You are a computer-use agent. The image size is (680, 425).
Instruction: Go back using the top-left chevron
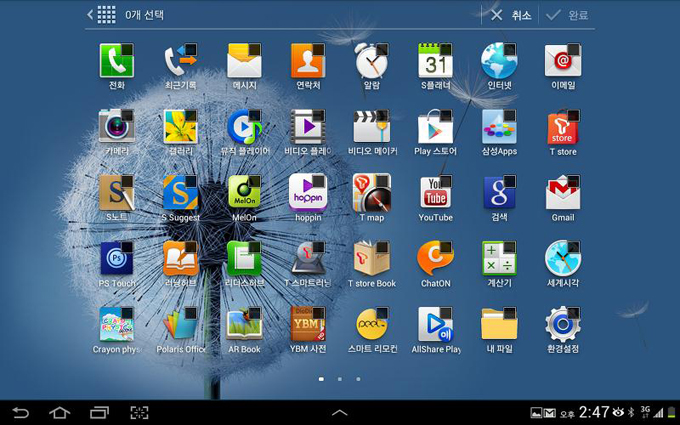tap(90, 15)
